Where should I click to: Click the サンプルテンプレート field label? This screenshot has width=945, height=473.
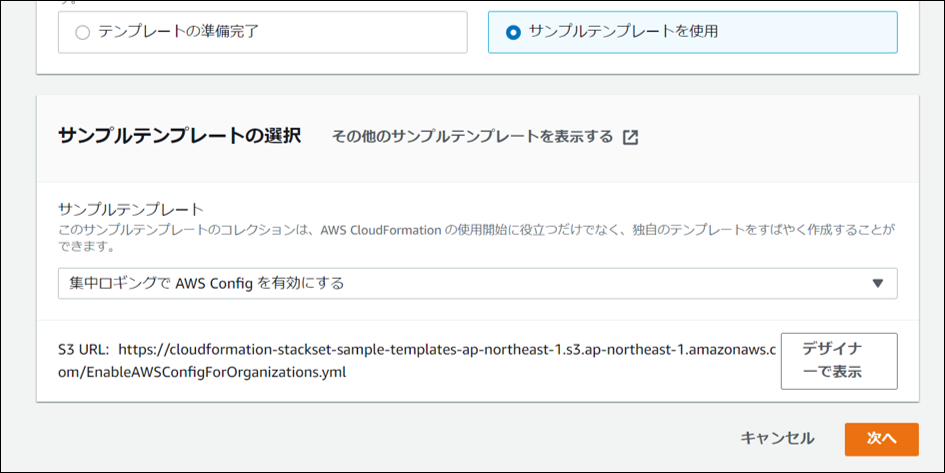[x=131, y=209]
